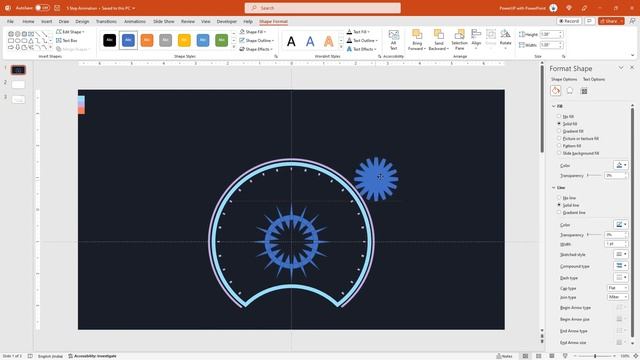
Task: Select Gradient line radio button
Action: [x=559, y=212]
